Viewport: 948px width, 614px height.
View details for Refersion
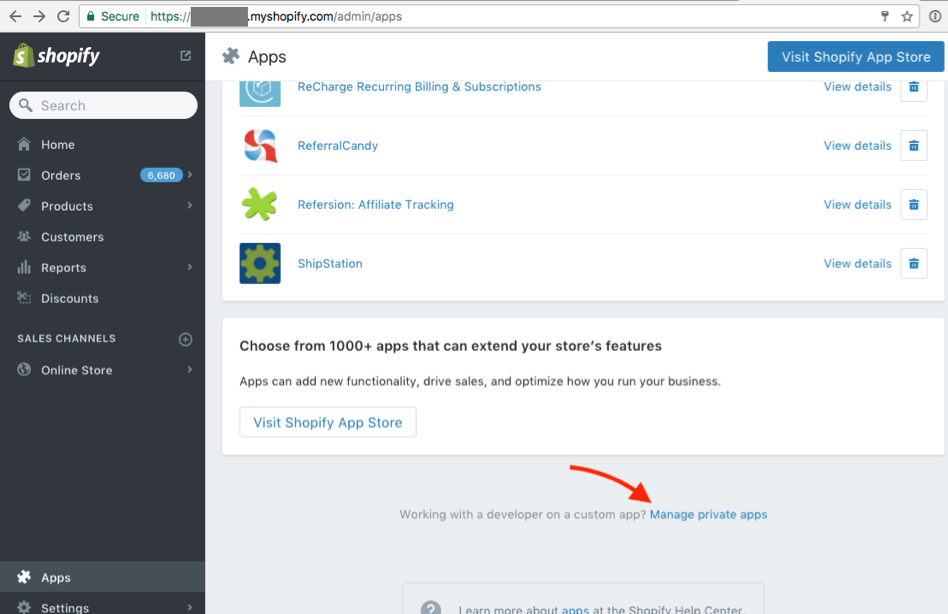click(857, 204)
